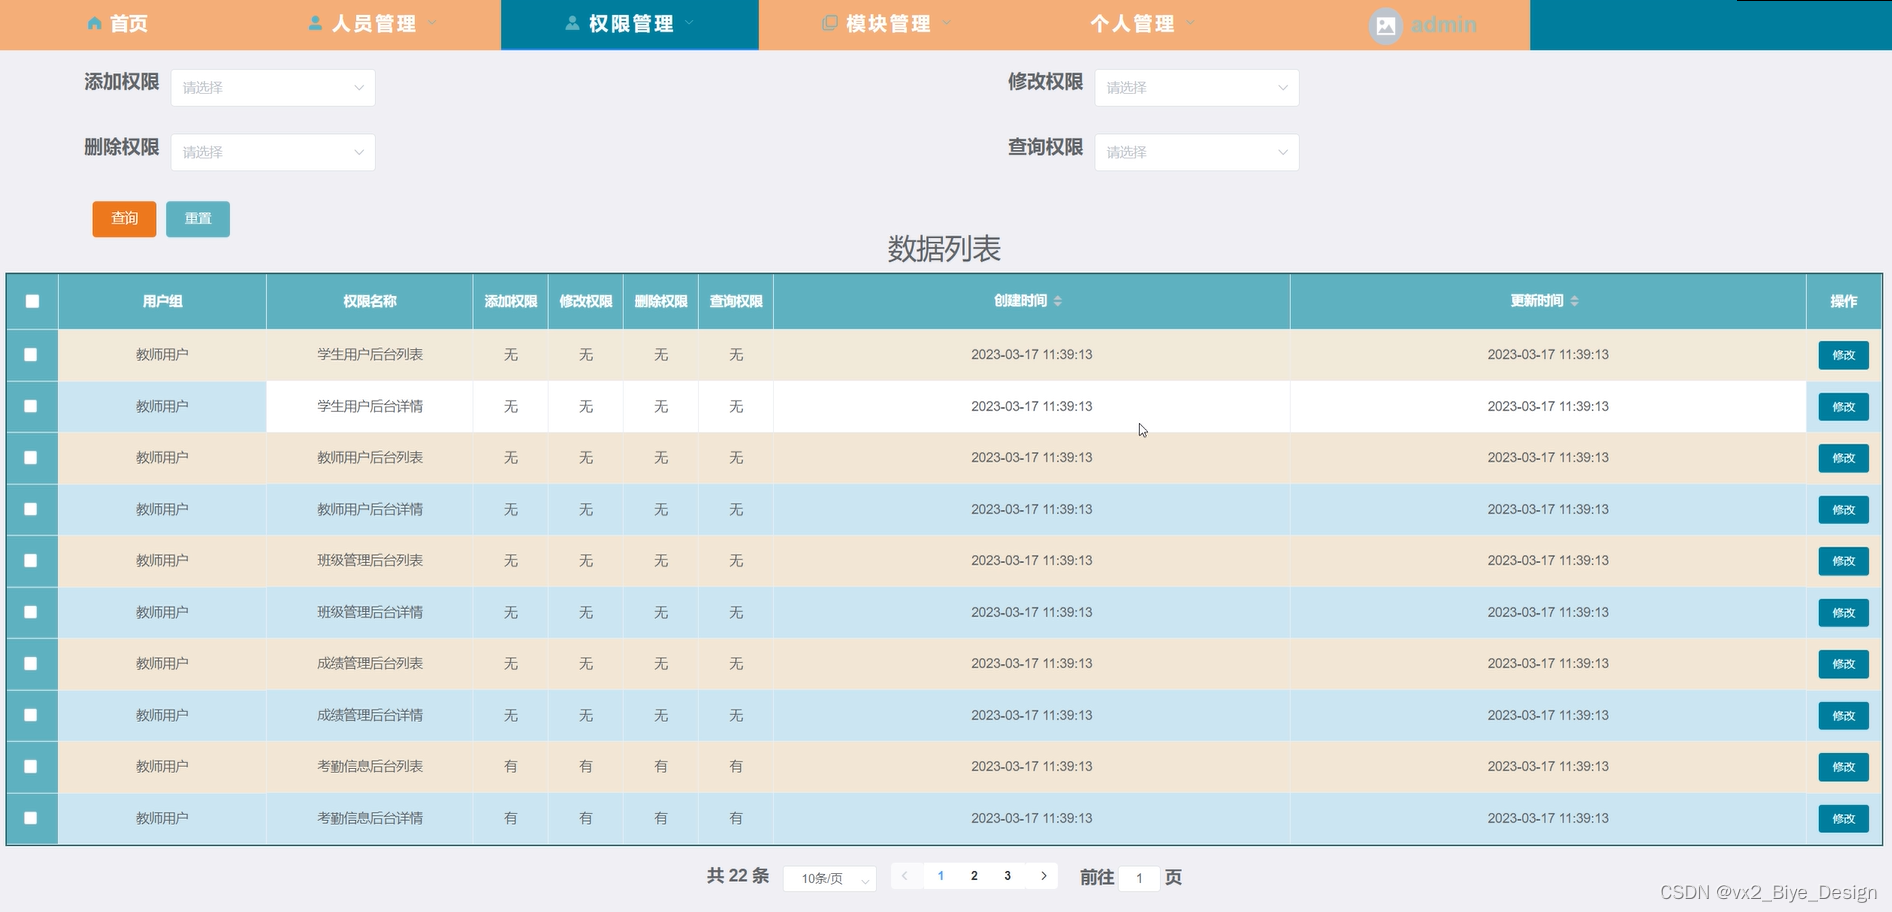Open the 人员管理 menu
Viewport: 1892px width, 912px height.
click(372, 24)
